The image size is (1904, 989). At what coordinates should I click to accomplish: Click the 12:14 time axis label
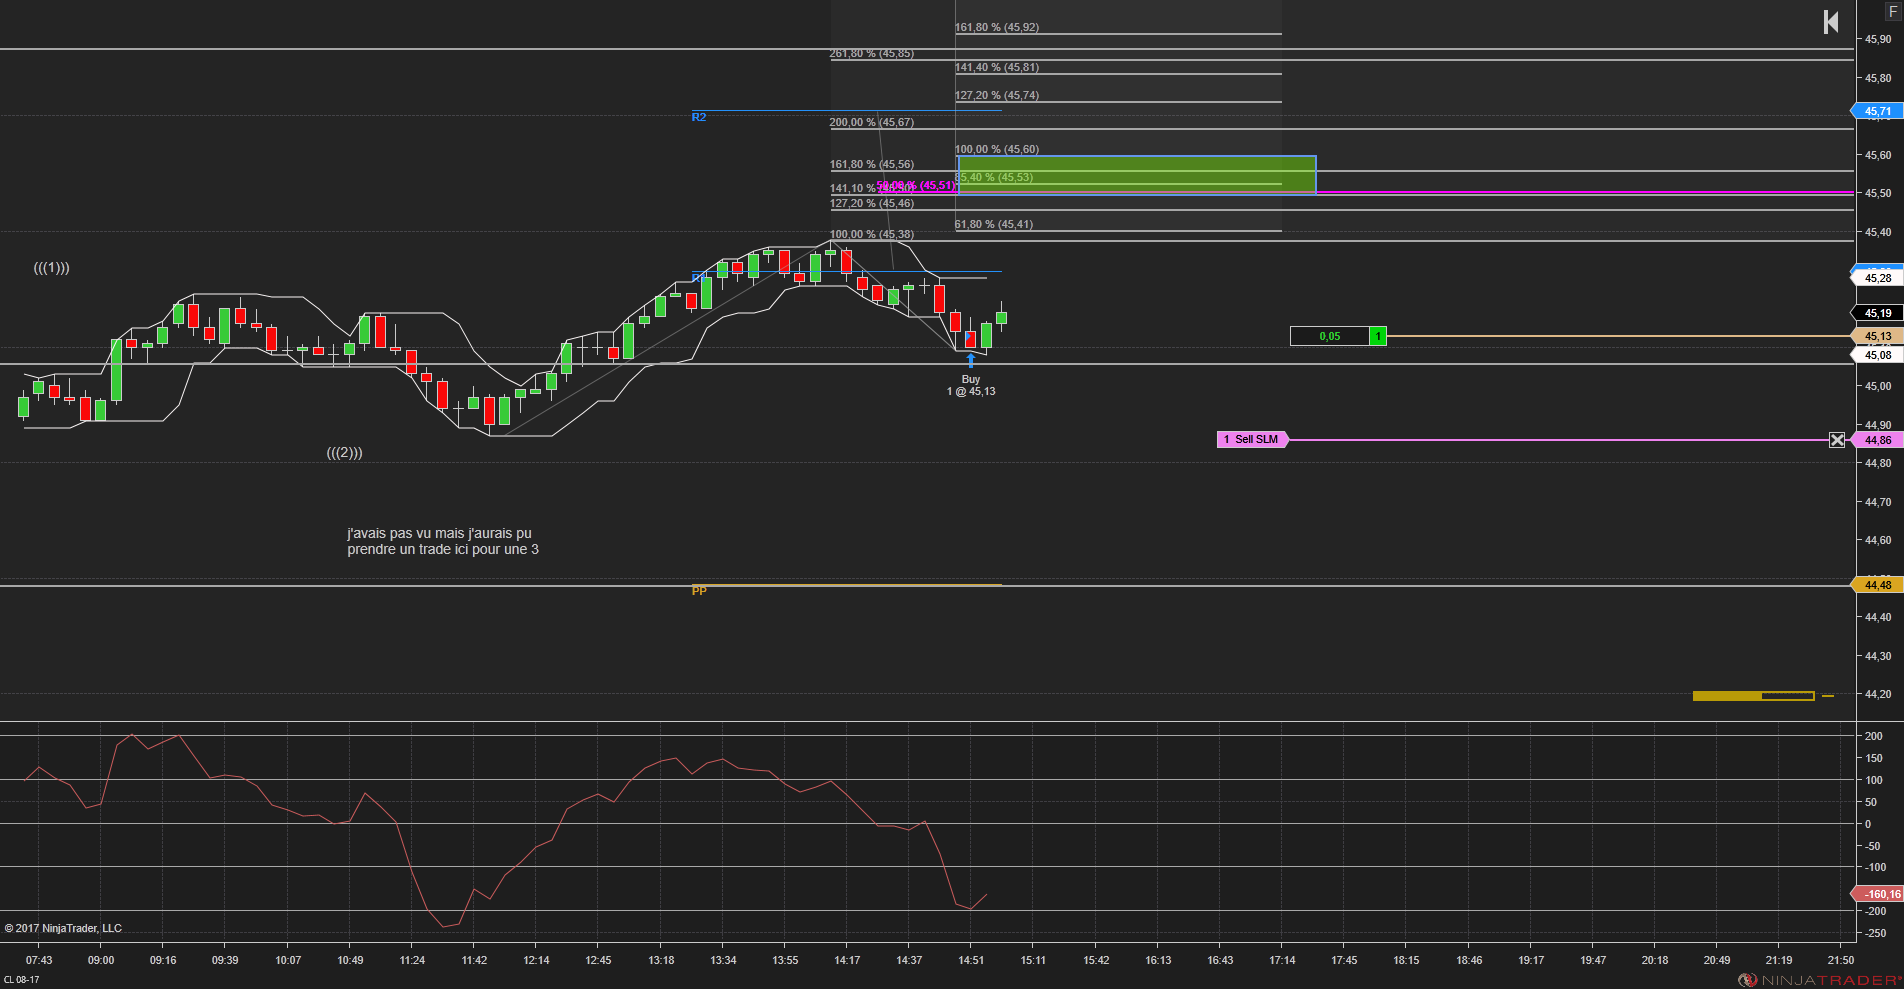(x=536, y=960)
